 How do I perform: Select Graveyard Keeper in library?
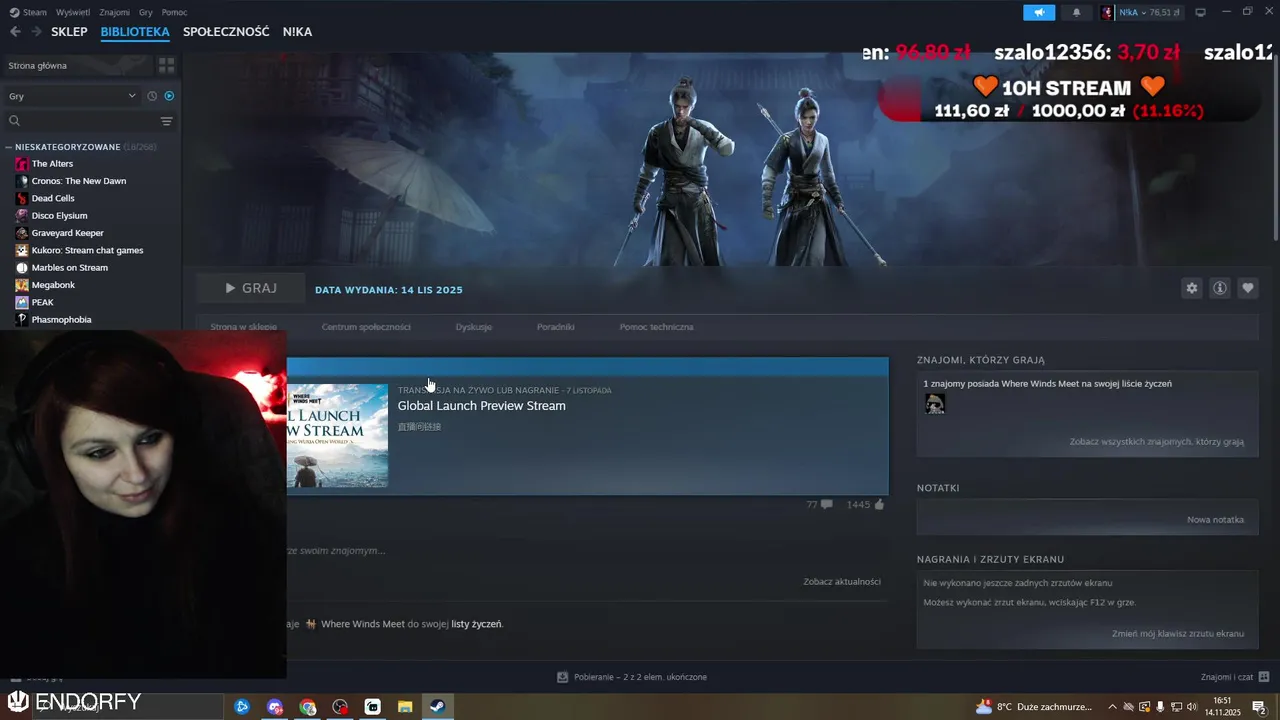tap(67, 233)
